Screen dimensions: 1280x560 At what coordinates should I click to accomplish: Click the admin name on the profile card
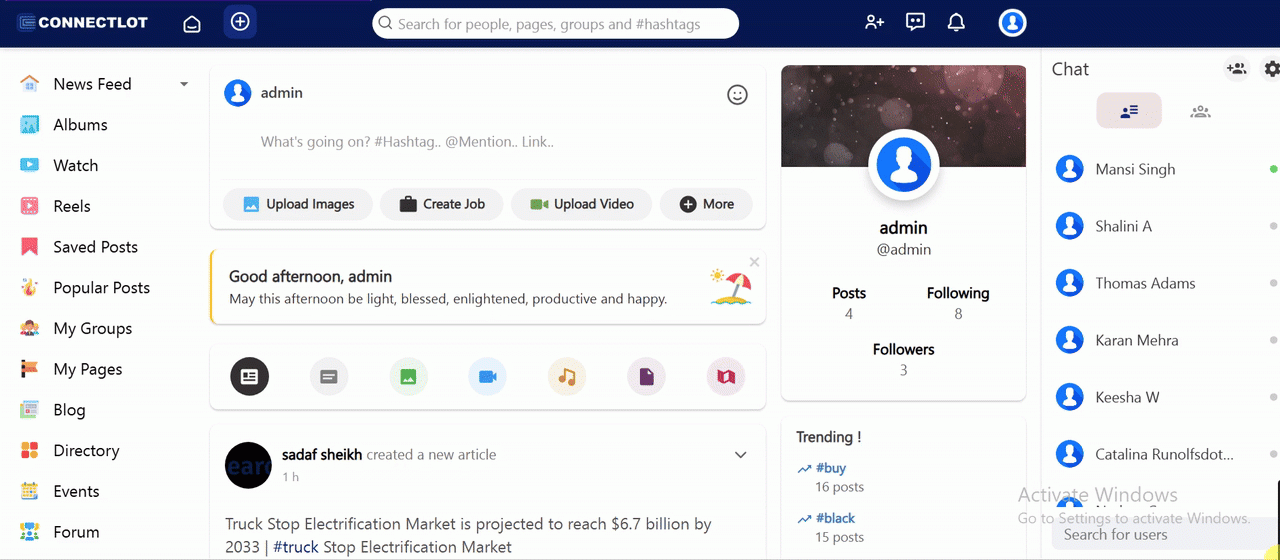pyautogui.click(x=904, y=228)
